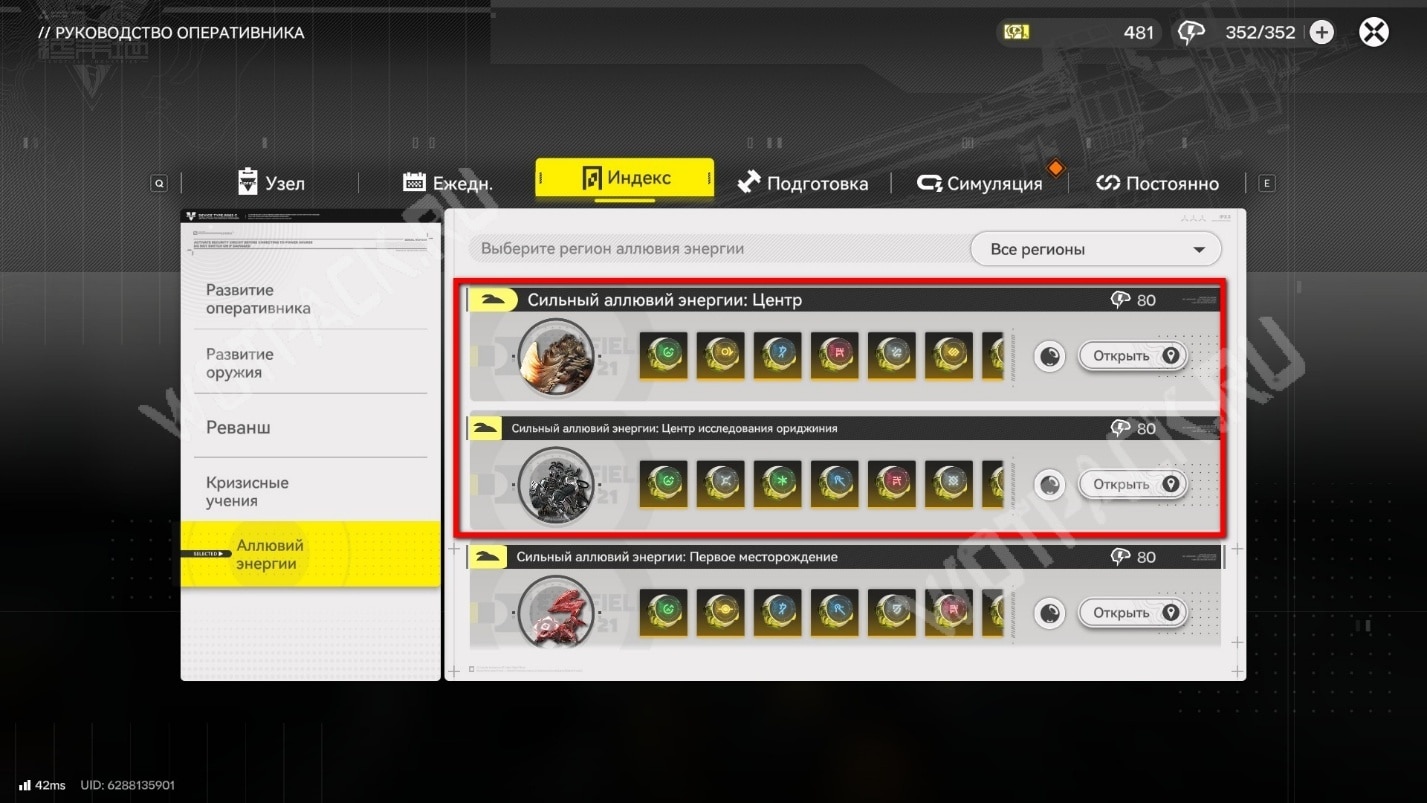Screen dimensions: 1427x803
Task: Open the Ежедн. tab
Action: (447, 183)
